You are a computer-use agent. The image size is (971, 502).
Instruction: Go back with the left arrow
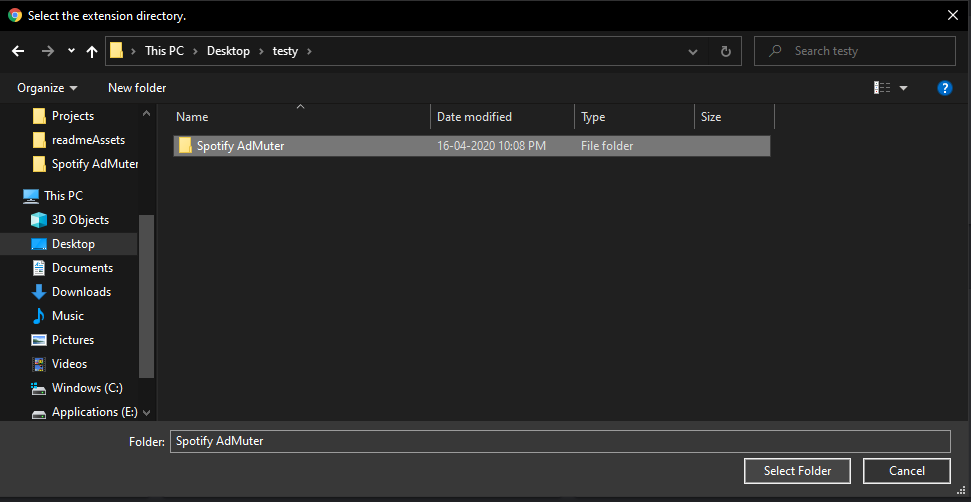[18, 51]
